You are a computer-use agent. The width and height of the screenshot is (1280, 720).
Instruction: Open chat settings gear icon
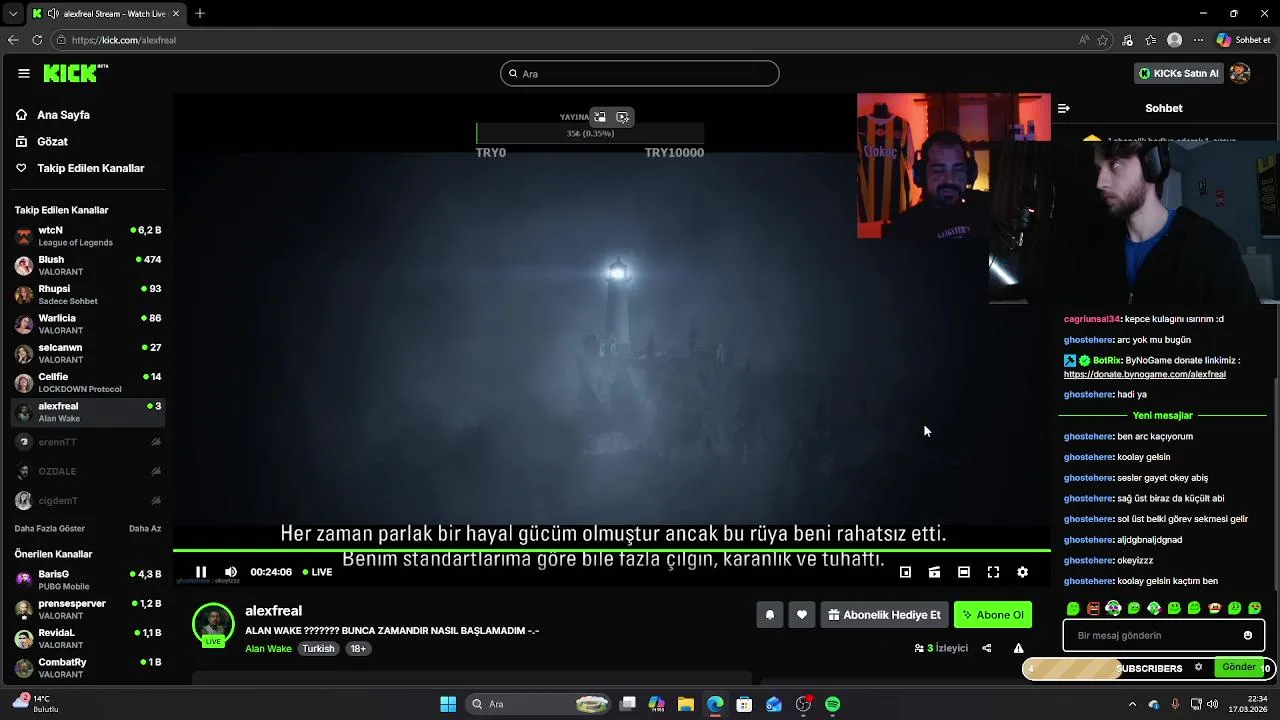1198,667
